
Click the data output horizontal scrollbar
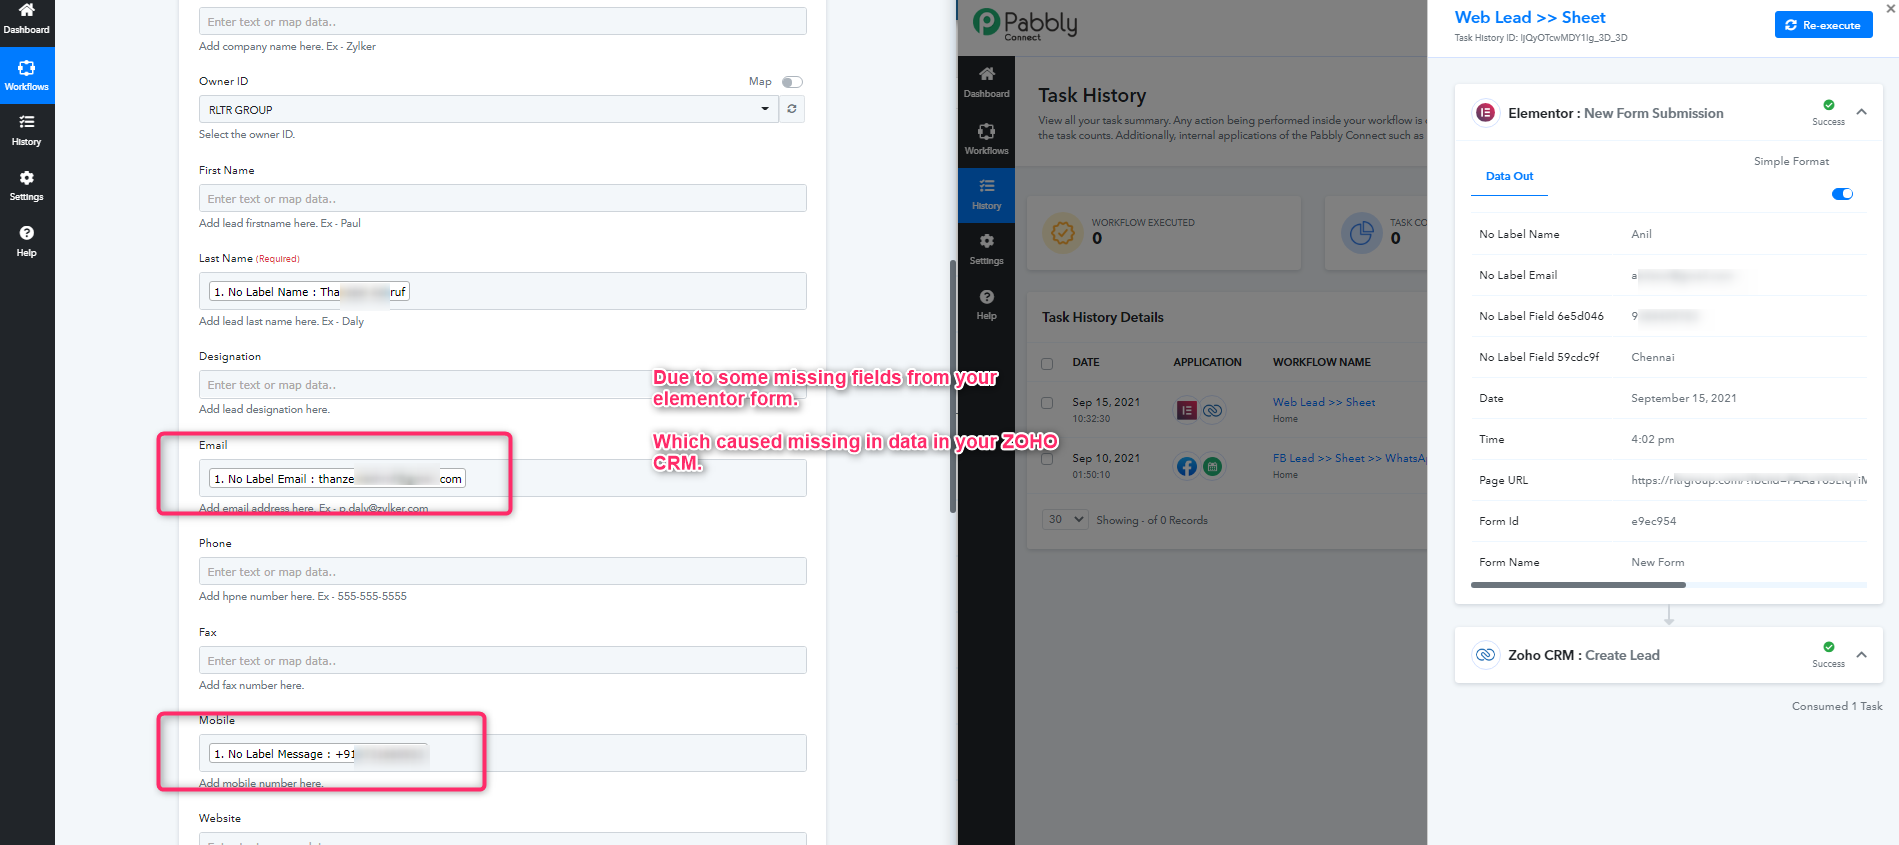point(1578,585)
